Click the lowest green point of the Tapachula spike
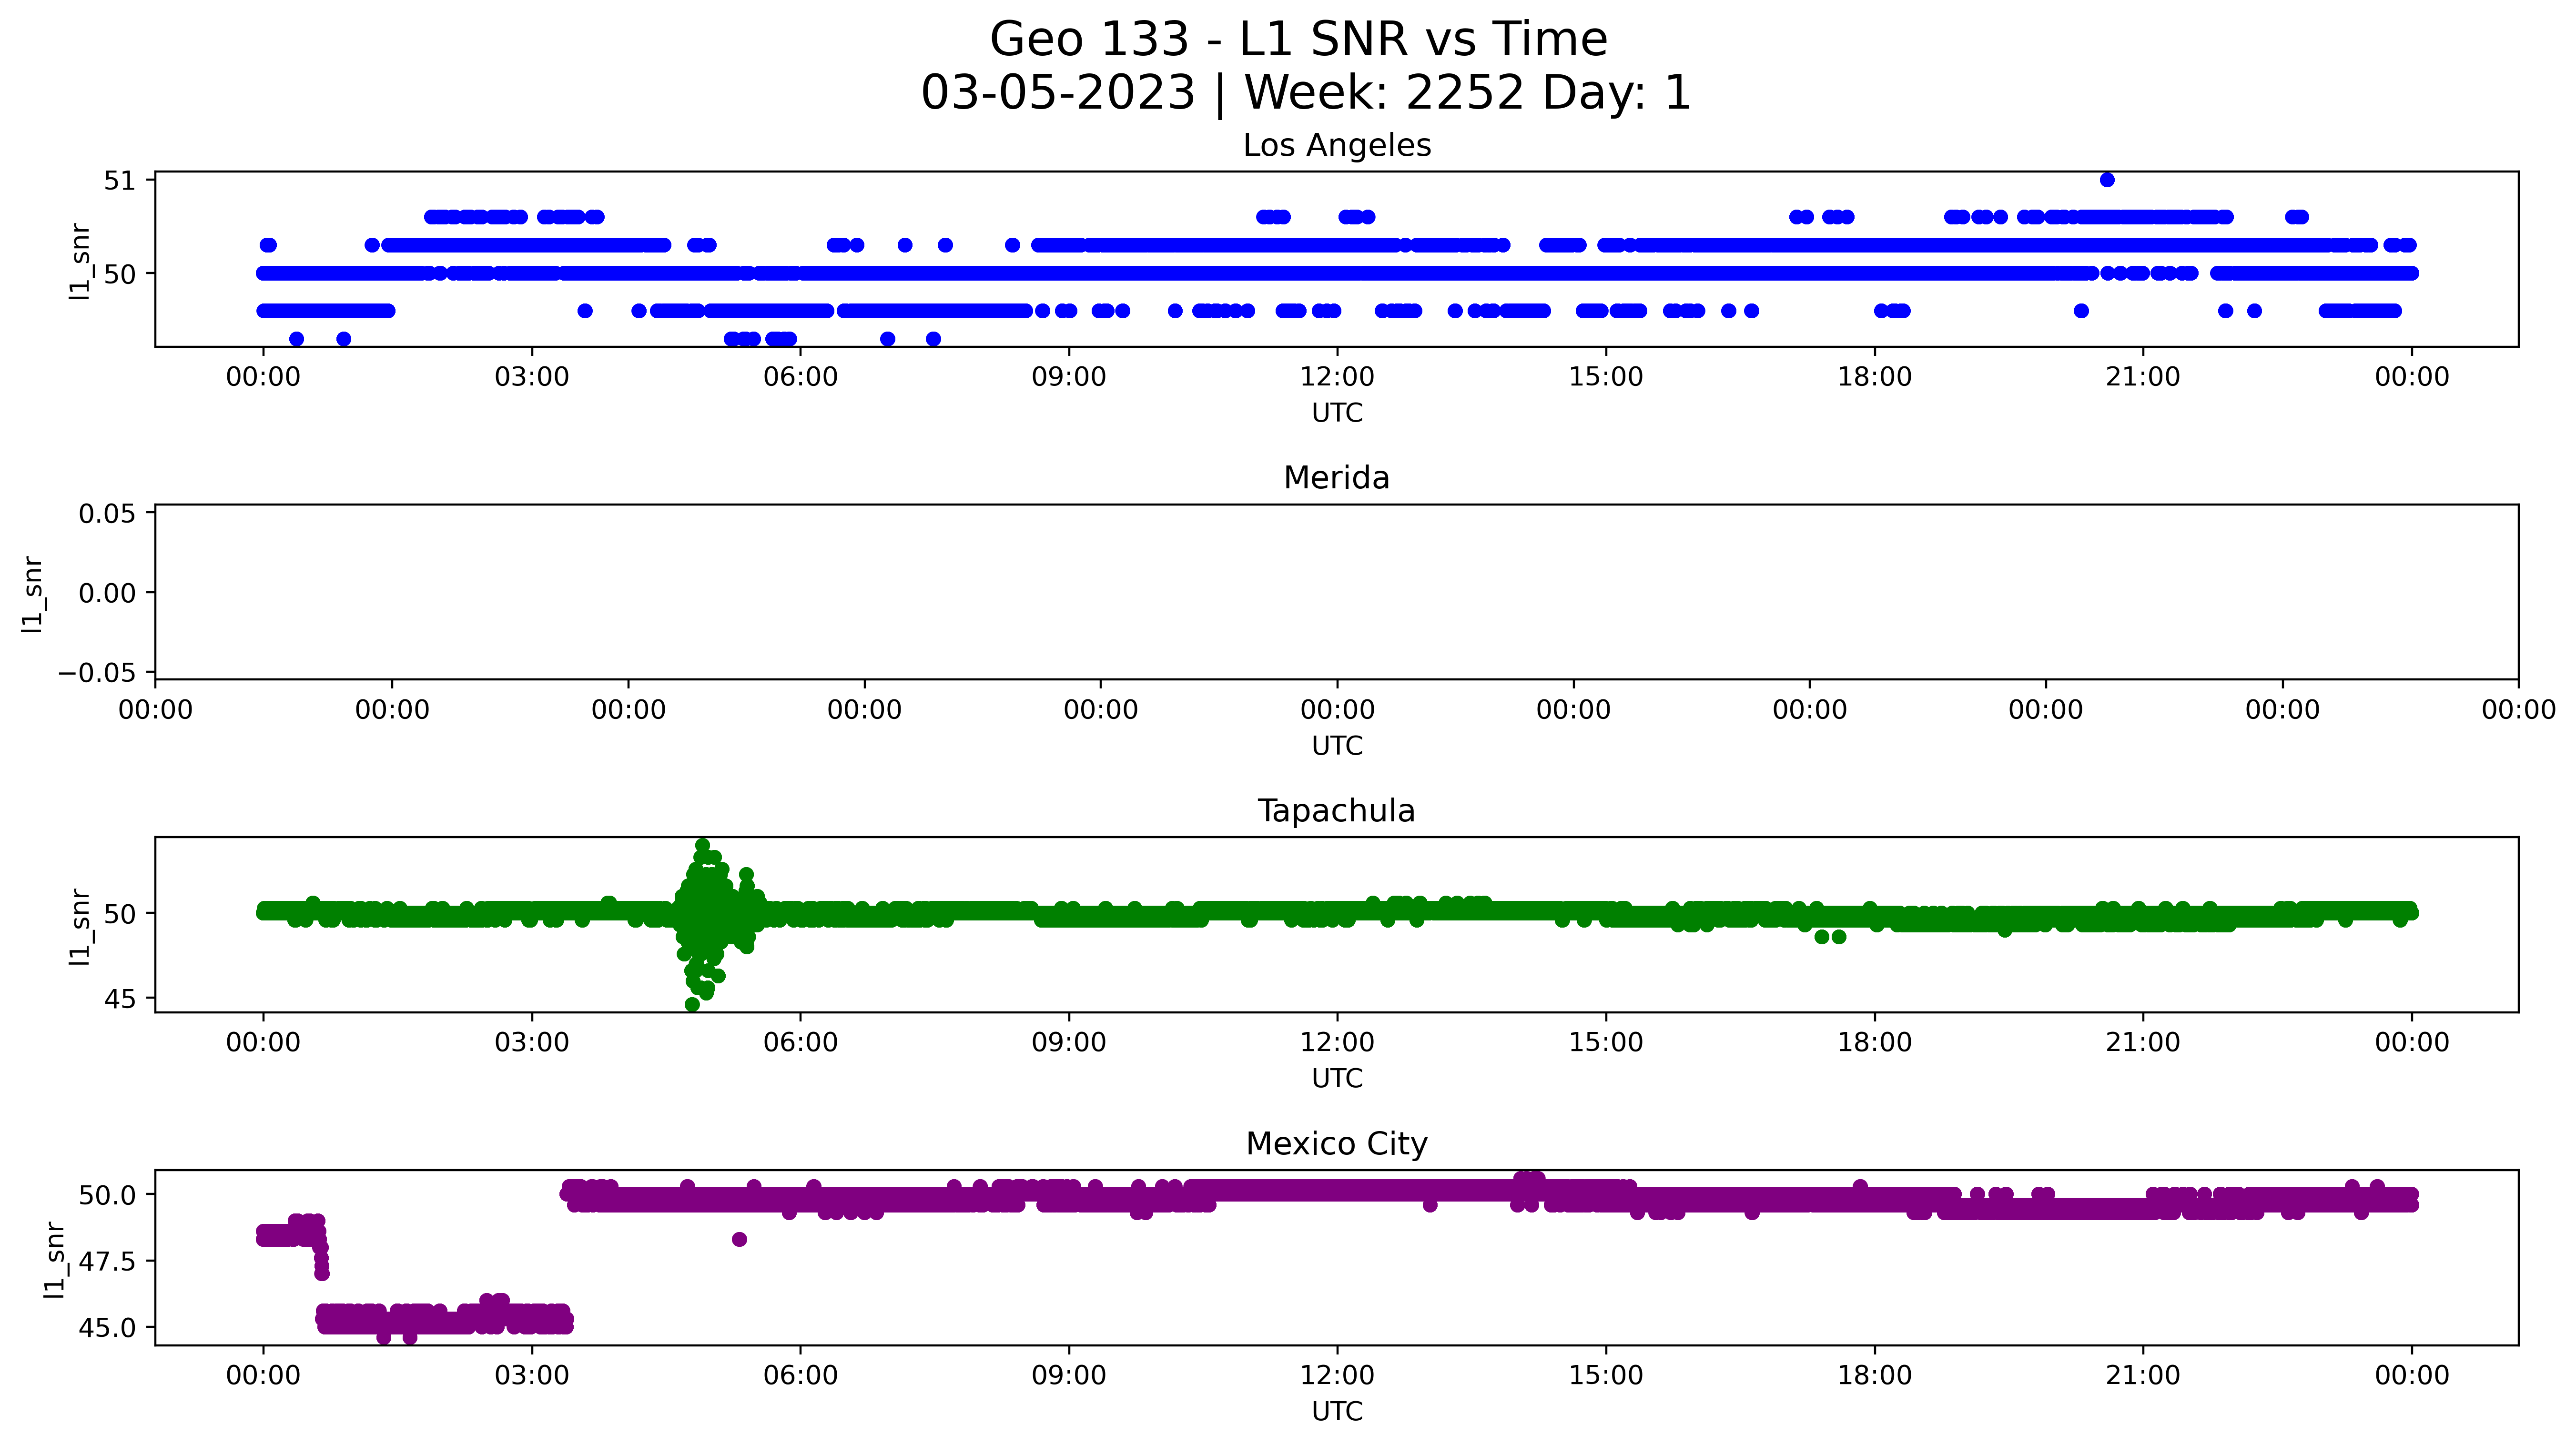Image resolution: width=2576 pixels, height=1445 pixels. [x=692, y=1005]
